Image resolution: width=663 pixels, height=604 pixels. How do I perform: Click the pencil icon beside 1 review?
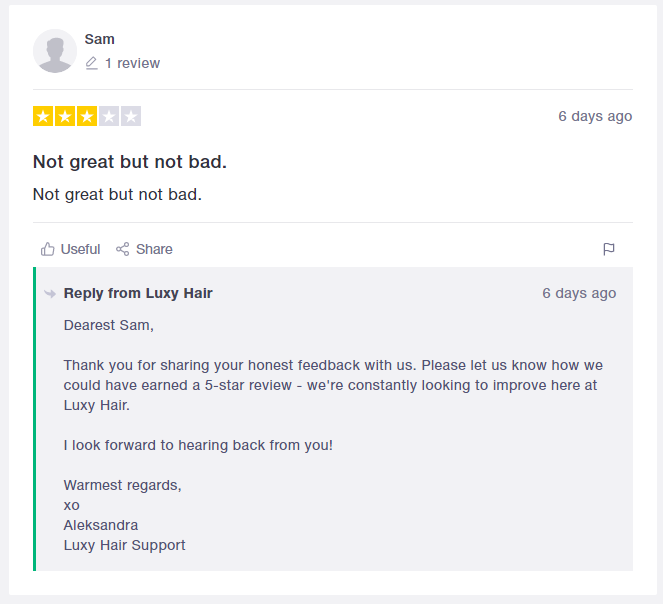coord(91,63)
